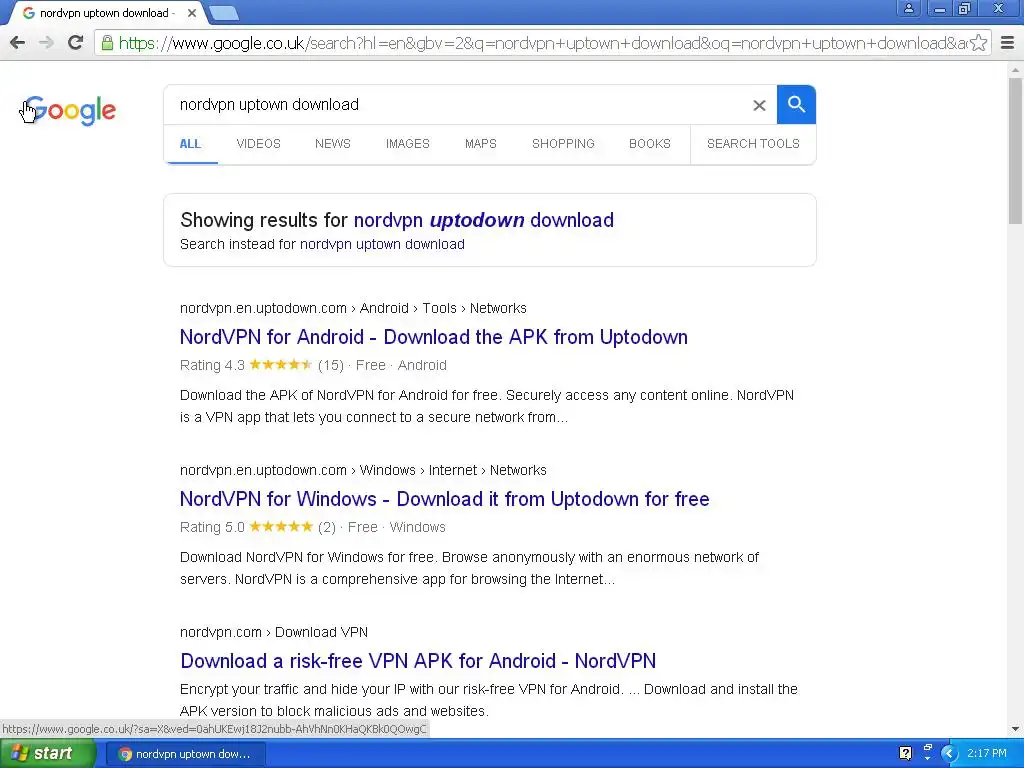
Task: Open 'NordVPN for Windows - Download it' result
Action: (x=445, y=499)
